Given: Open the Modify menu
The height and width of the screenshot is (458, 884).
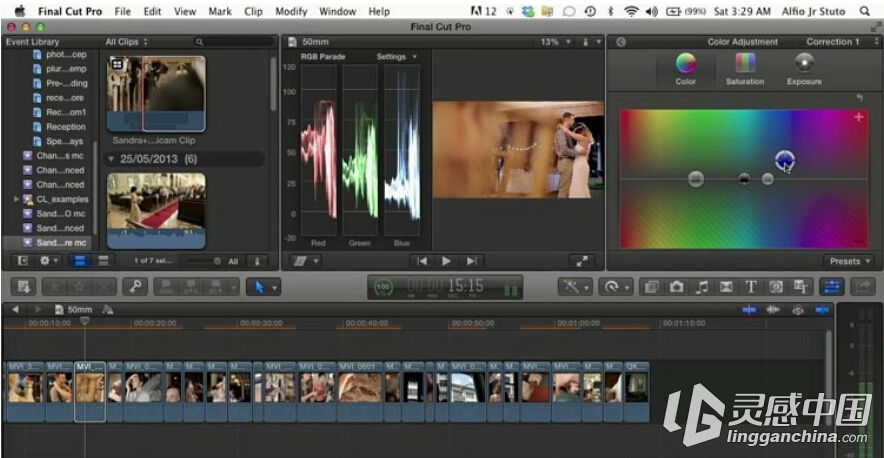Looking at the screenshot, I should (x=291, y=11).
